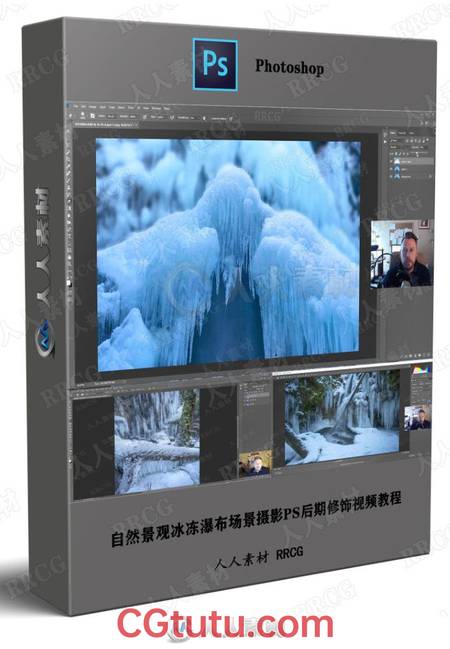Open the layer Kind filter dropdown

pos(394,141)
